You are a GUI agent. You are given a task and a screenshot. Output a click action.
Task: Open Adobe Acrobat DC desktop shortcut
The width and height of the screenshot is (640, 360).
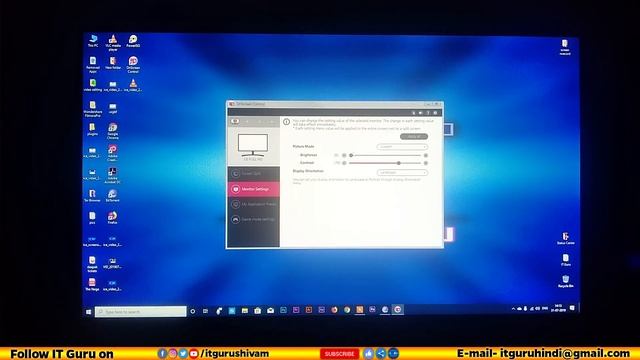coord(113,176)
